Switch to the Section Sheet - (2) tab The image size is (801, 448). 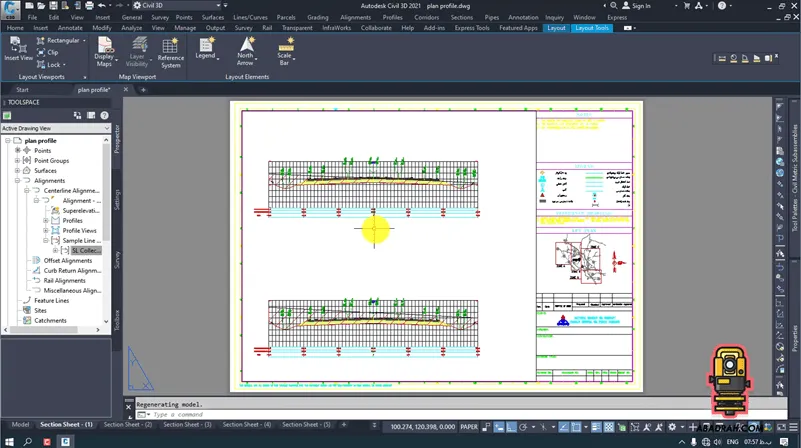(x=128, y=425)
